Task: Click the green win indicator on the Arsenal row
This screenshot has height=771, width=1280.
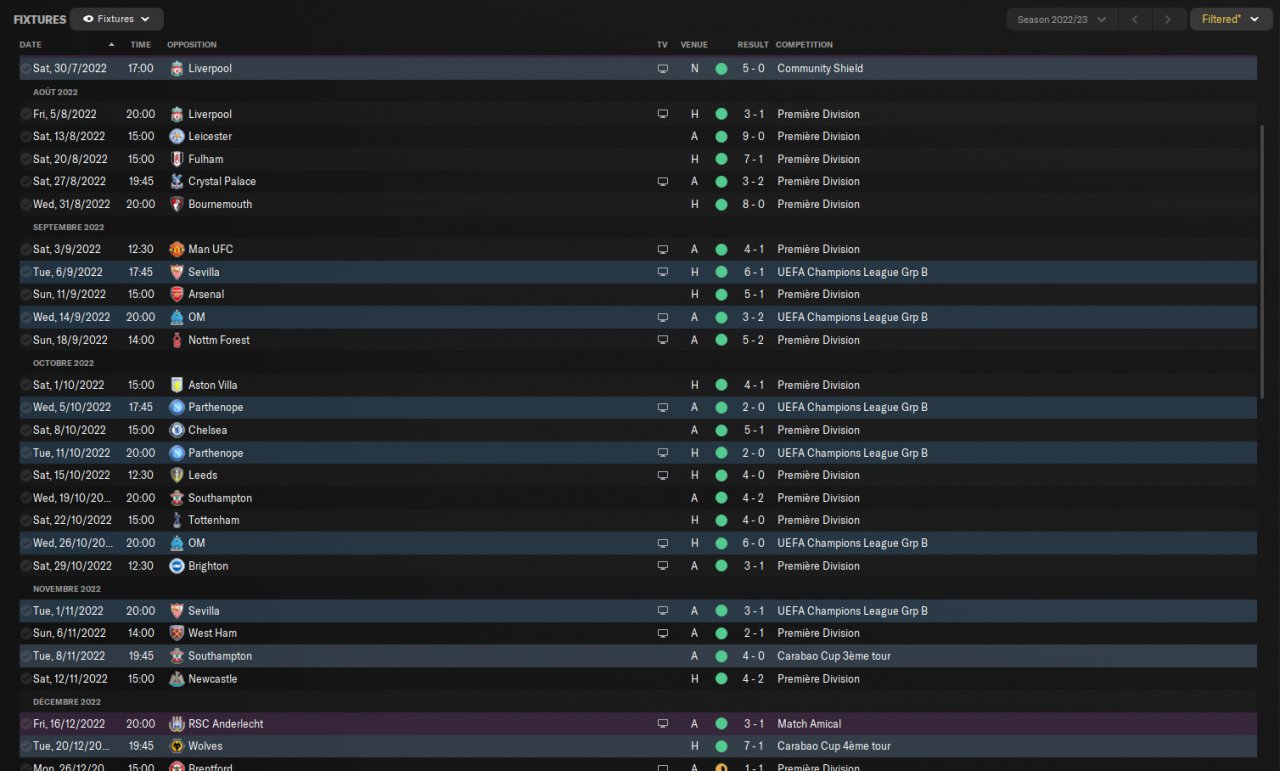Action: [x=721, y=294]
